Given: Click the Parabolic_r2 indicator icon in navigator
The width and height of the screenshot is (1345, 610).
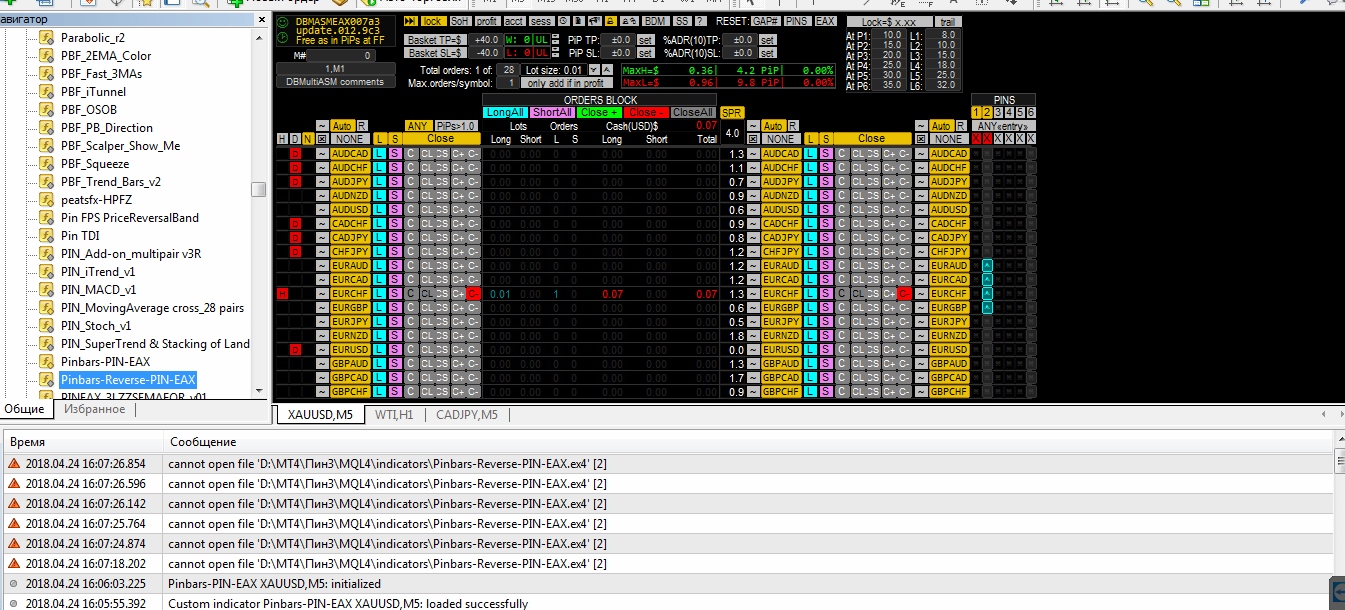Looking at the screenshot, I should click(x=46, y=38).
